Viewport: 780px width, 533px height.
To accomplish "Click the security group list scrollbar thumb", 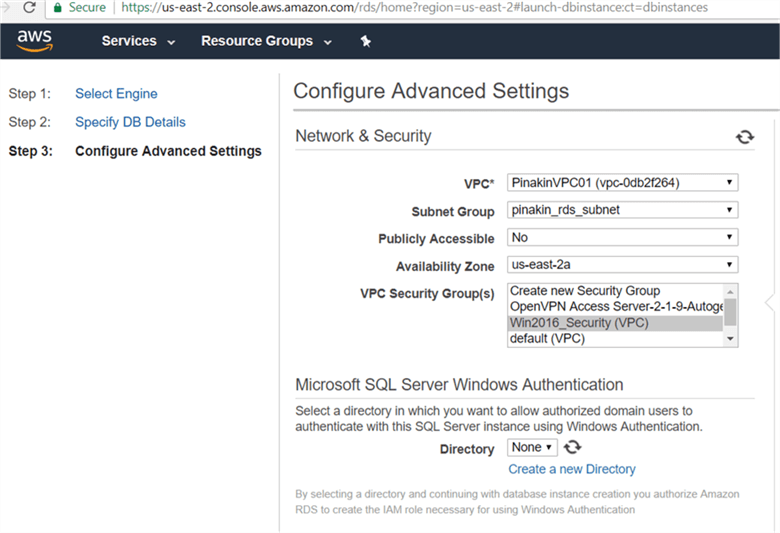I will pyautogui.click(x=730, y=312).
